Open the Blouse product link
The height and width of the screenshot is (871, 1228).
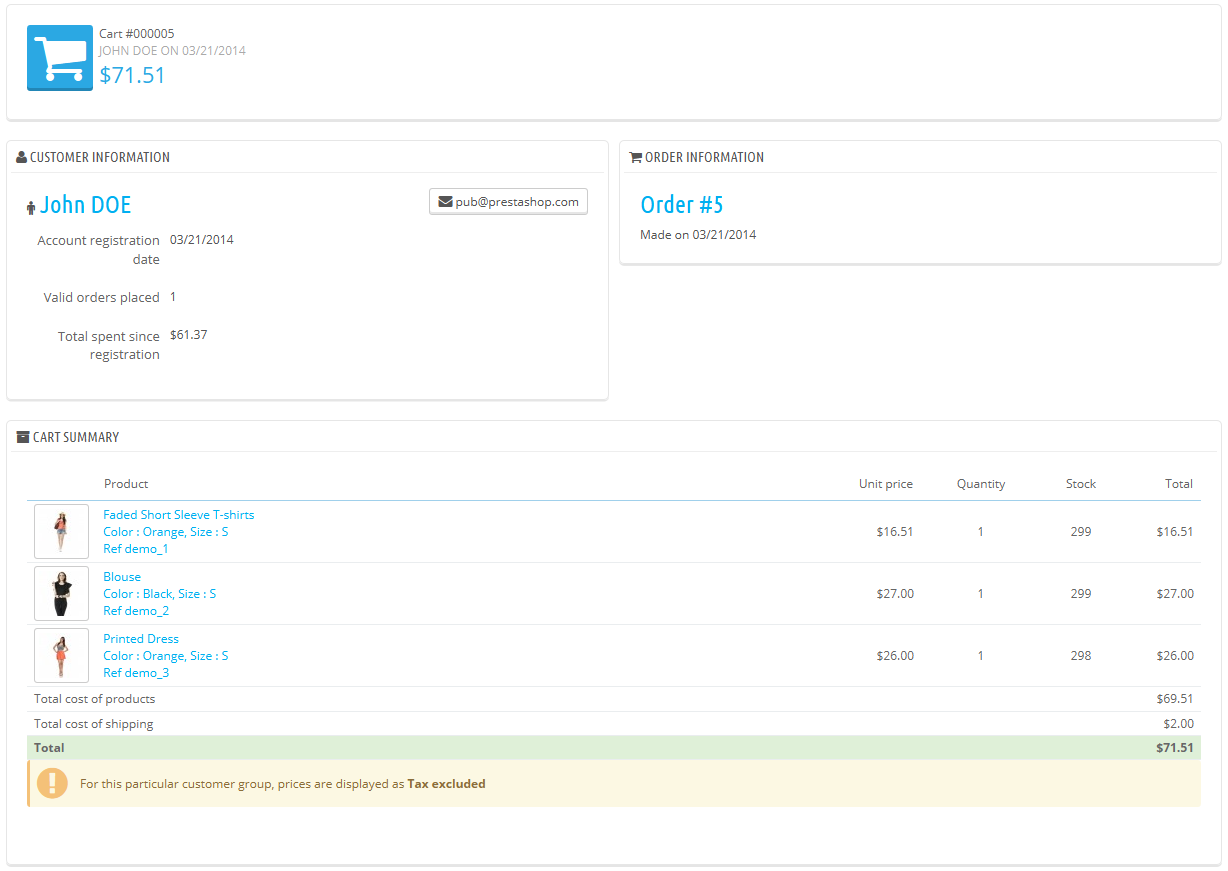[122, 577]
